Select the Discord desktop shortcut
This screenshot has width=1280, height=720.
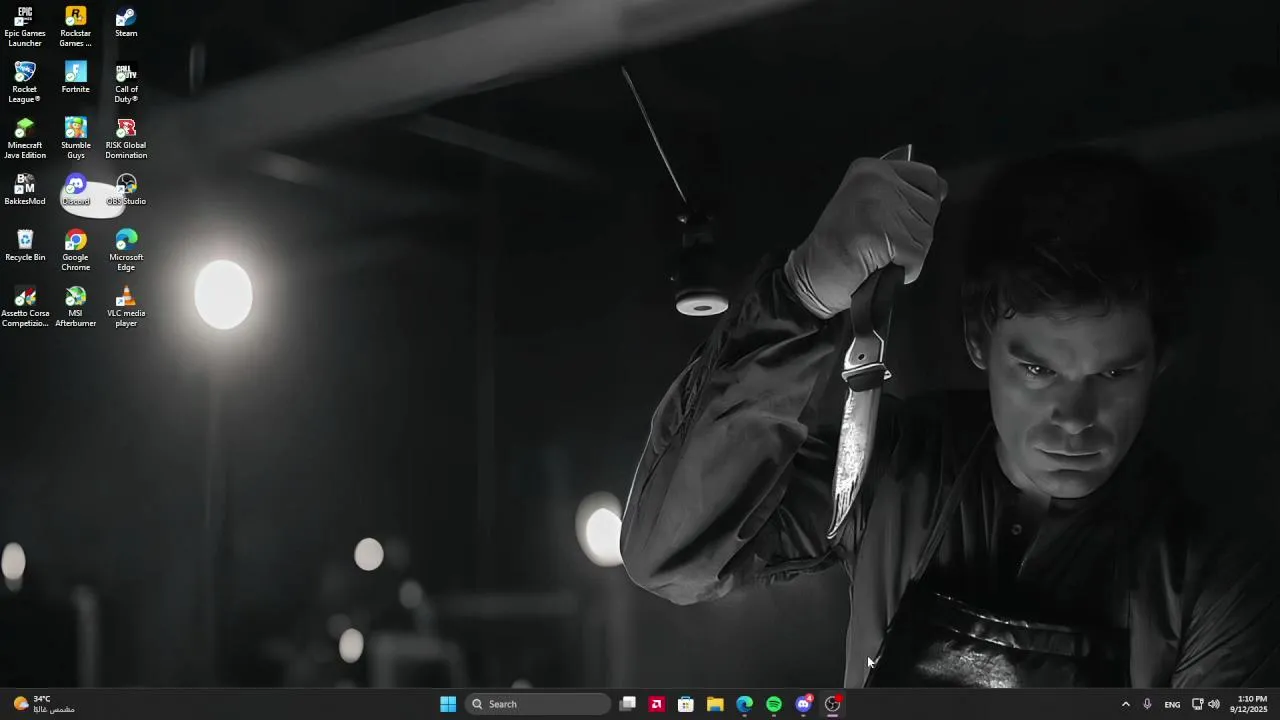click(x=76, y=190)
